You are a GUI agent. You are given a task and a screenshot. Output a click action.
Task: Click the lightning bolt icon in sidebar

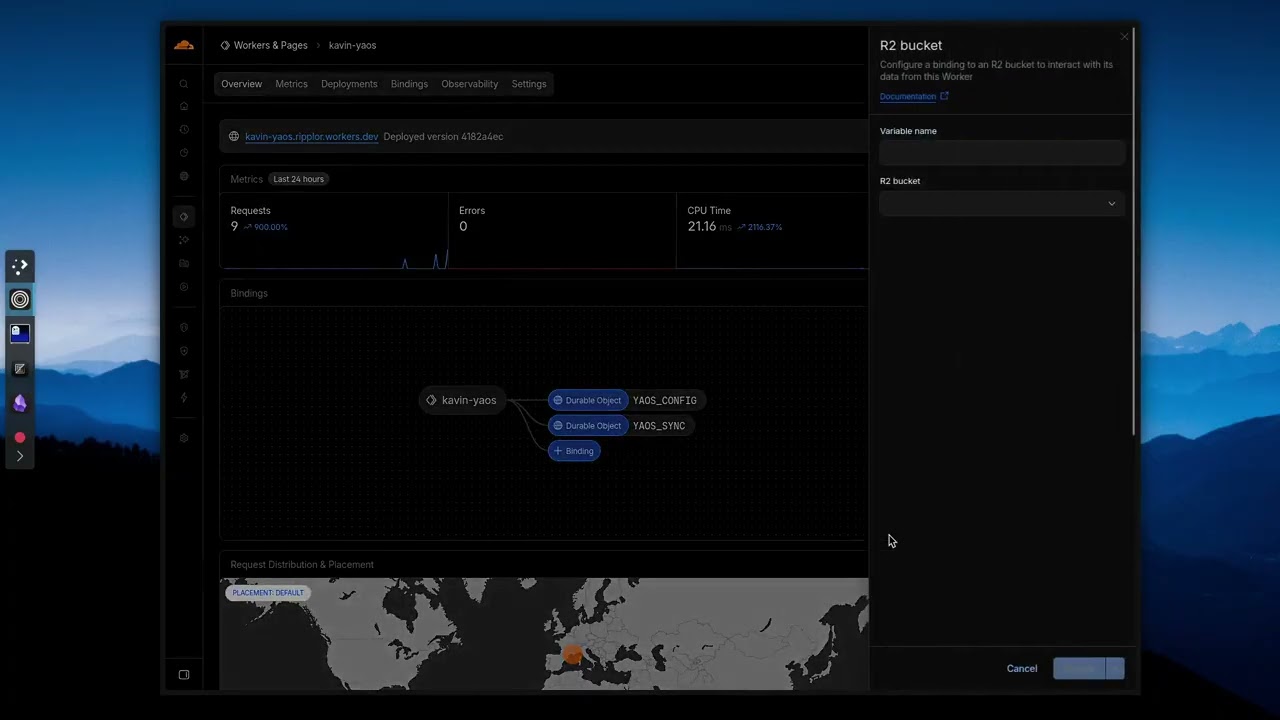184,397
